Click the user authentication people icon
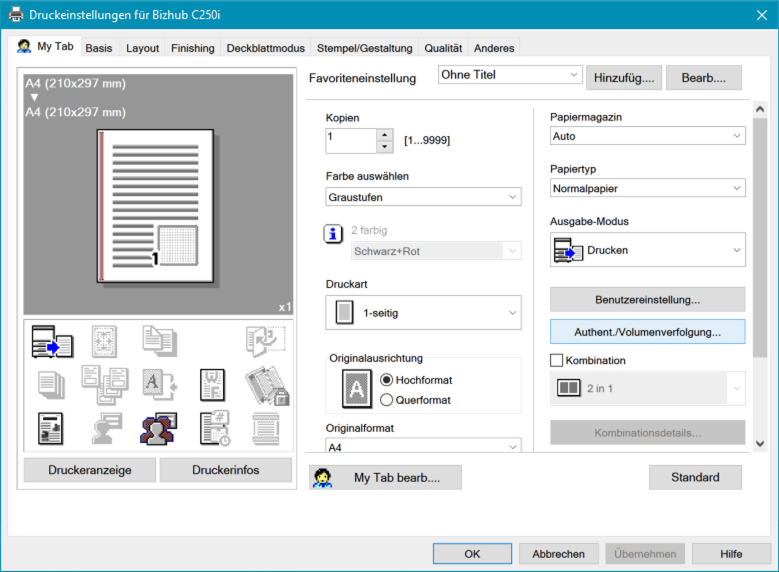Screen dimensions: 779x572 coord(159,428)
